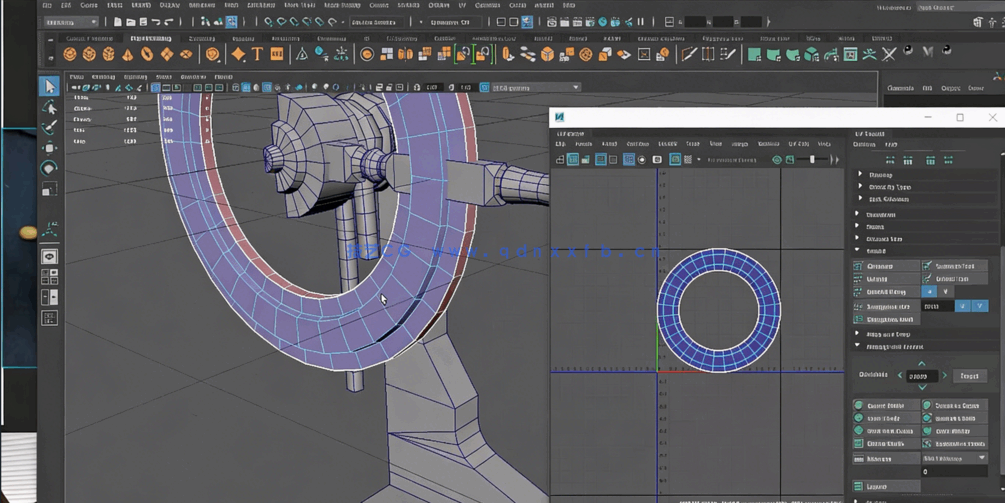Click the Measure button in UV Toolkit

pyautogui.click(x=886, y=458)
